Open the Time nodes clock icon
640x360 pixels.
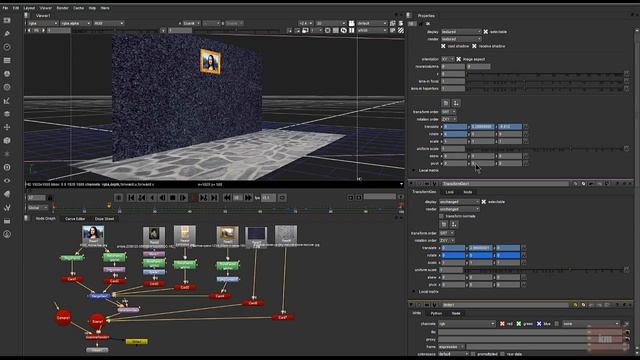pos(7,47)
